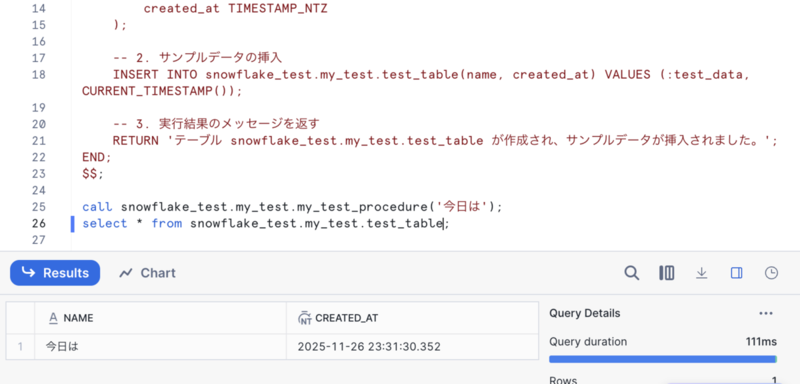Click the Query duration progress bar
Screen dimensions: 800x384
(x=663, y=360)
